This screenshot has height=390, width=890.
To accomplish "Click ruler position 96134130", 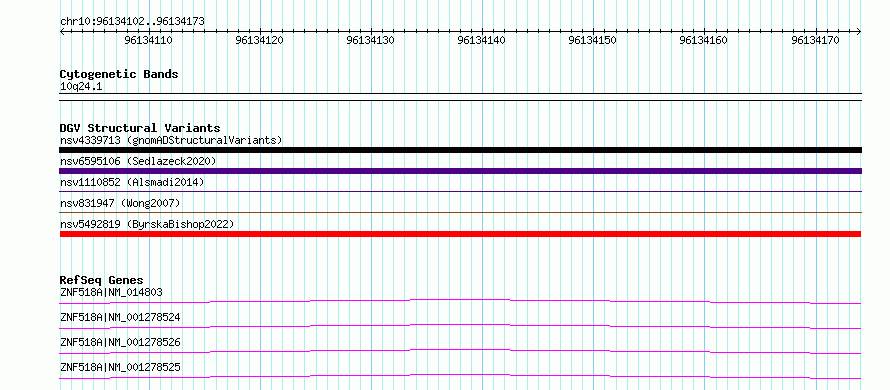I will click(371, 40).
